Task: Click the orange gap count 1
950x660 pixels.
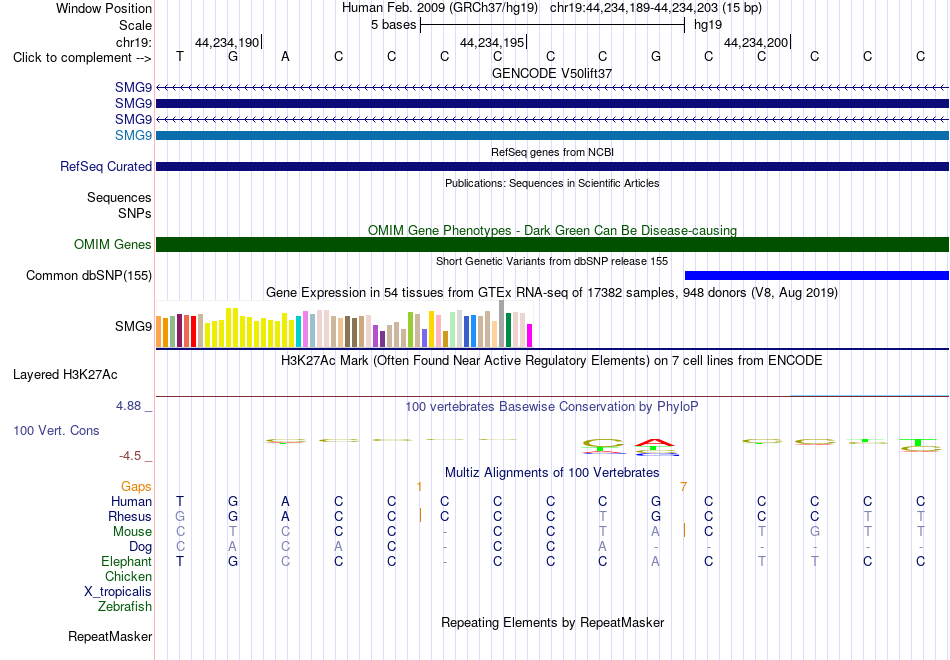Action: click(419, 487)
